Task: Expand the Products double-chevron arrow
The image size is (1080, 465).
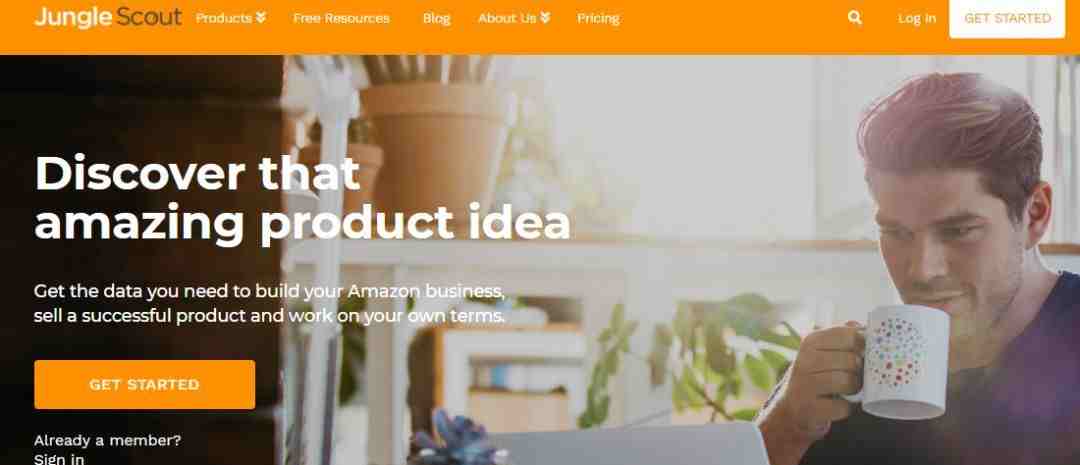Action: pyautogui.click(x=261, y=18)
